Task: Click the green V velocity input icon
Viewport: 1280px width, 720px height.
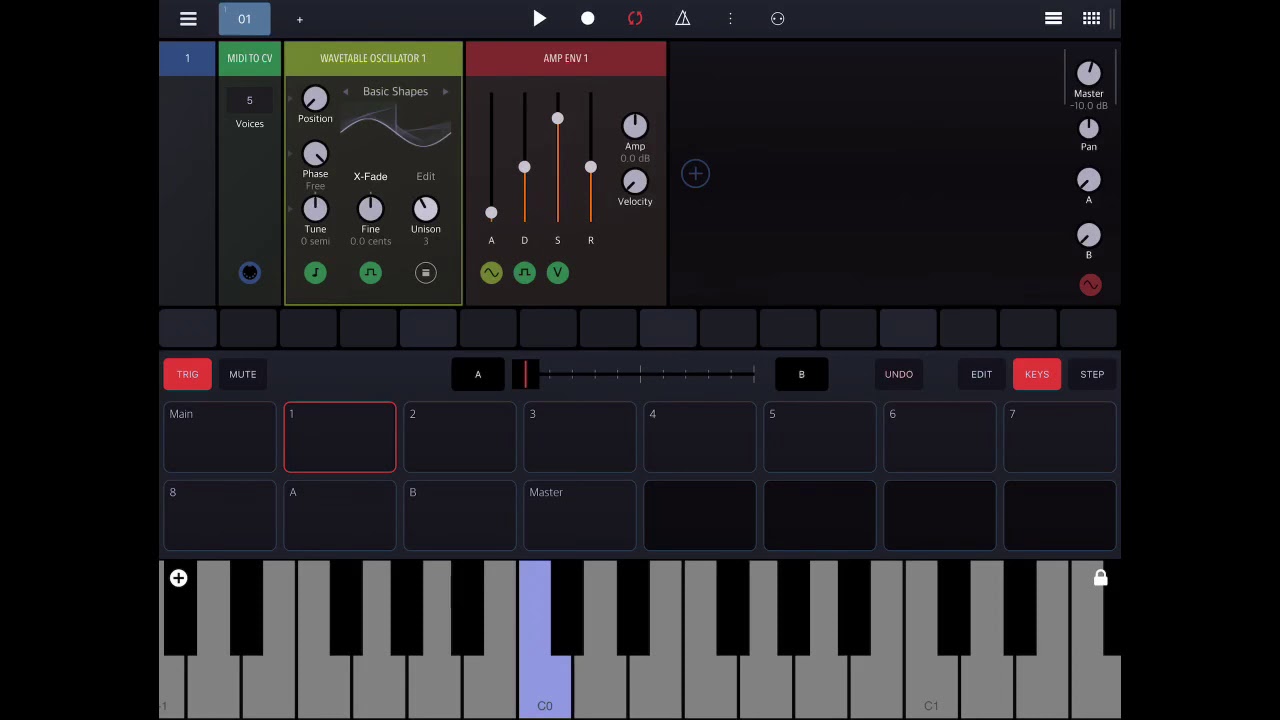Action: (557, 272)
